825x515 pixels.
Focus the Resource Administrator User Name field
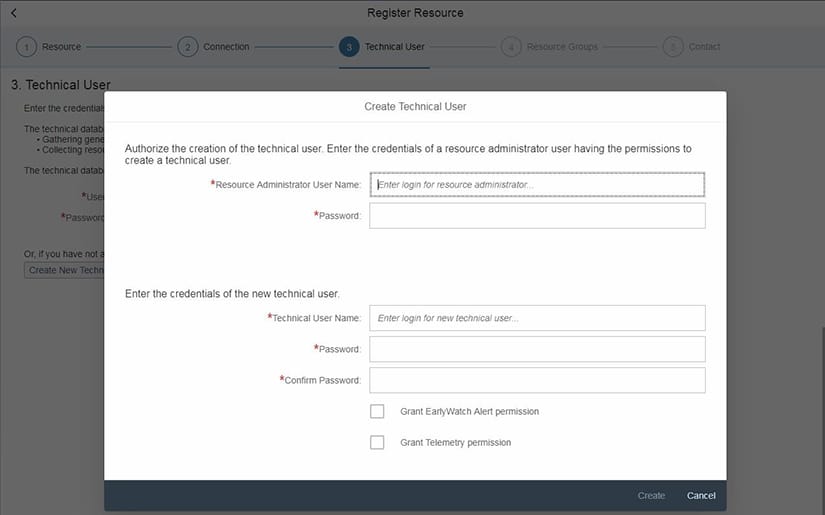[x=537, y=185]
